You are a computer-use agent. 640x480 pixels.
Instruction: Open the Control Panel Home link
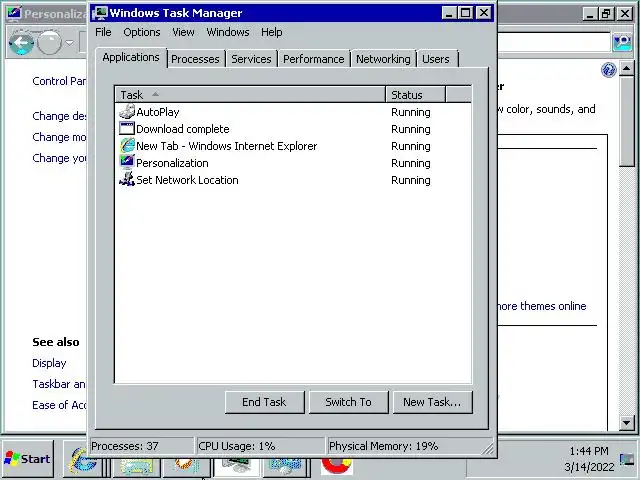point(59,81)
